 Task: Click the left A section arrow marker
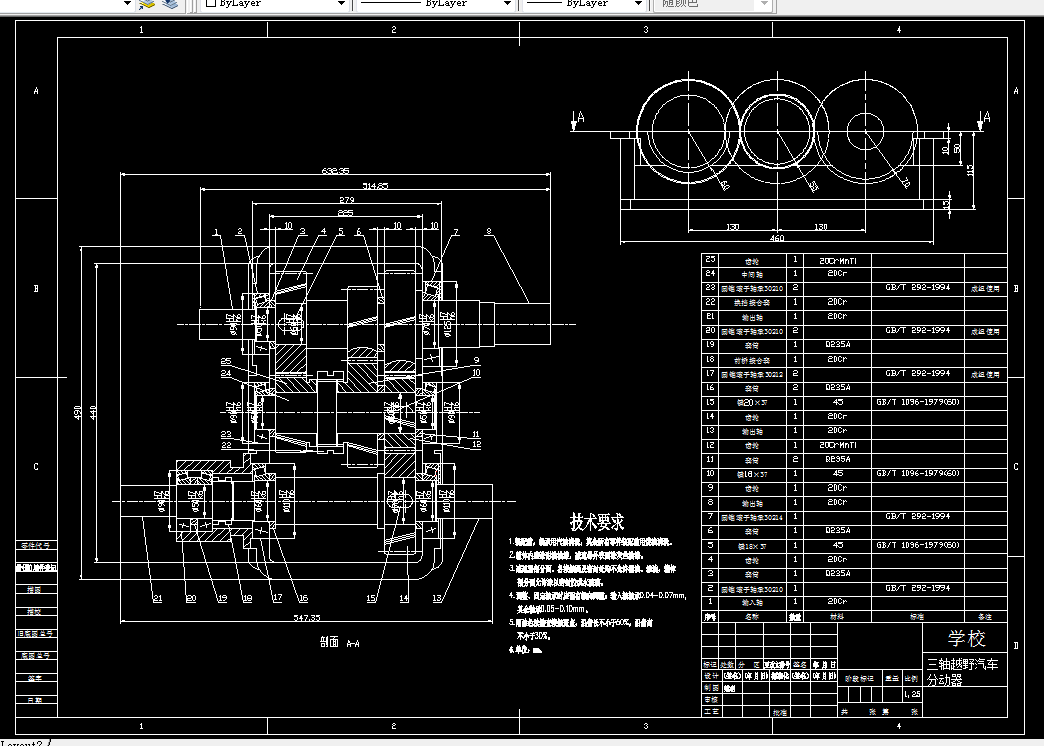tap(577, 119)
